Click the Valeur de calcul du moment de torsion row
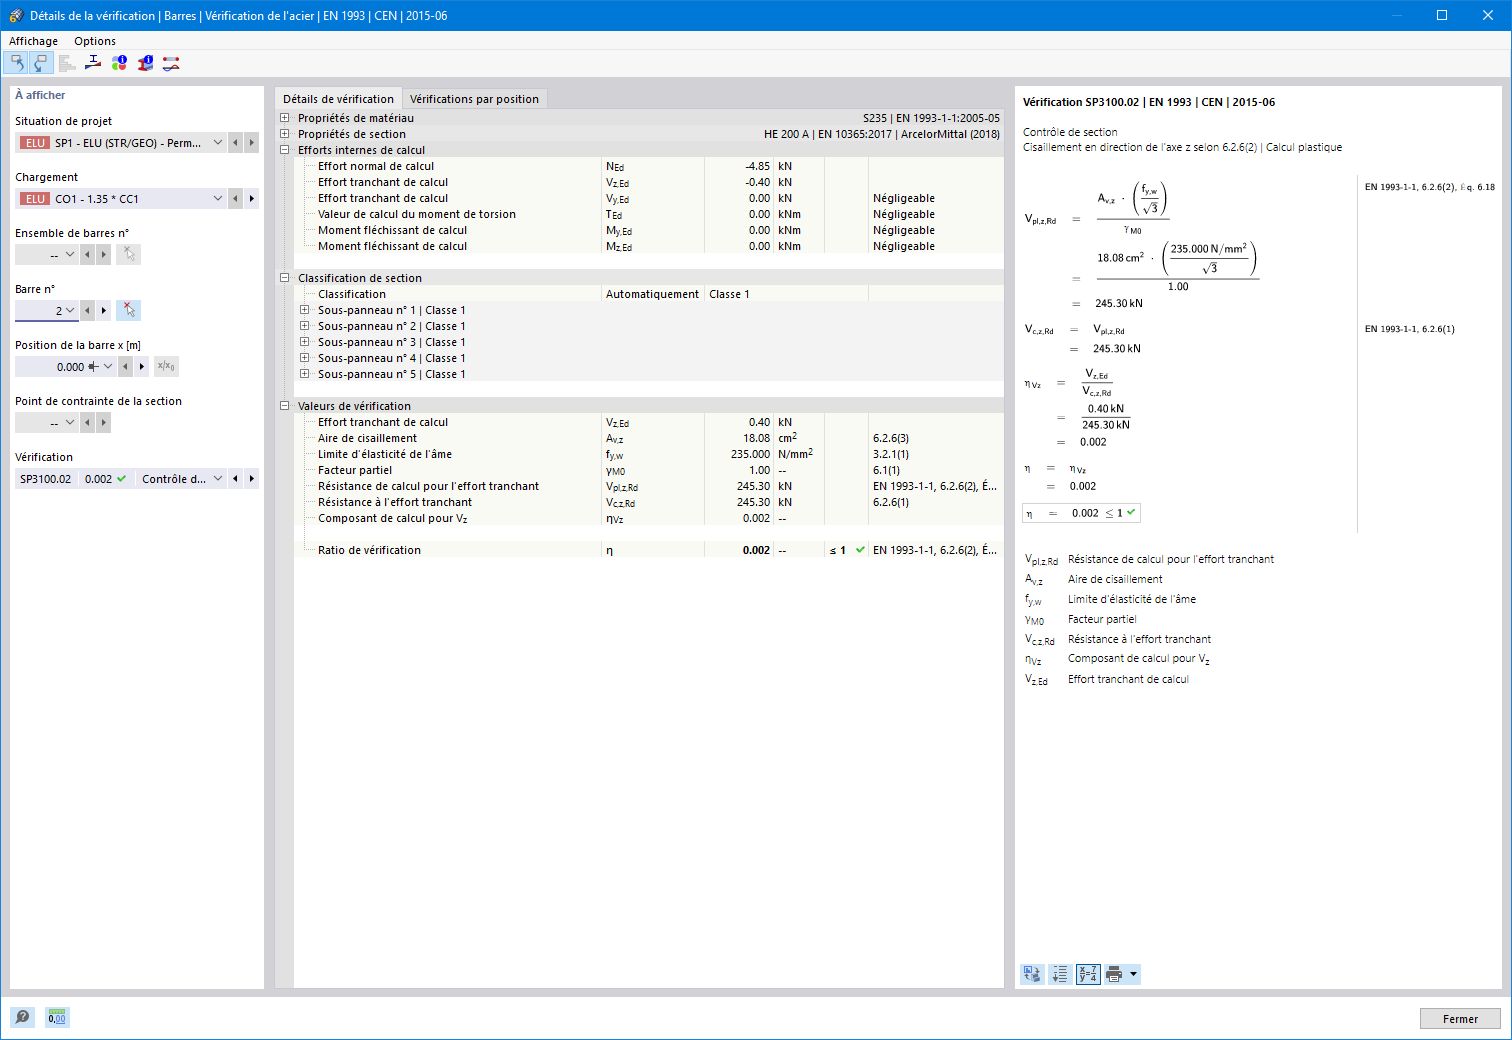The image size is (1512, 1040). 649,214
